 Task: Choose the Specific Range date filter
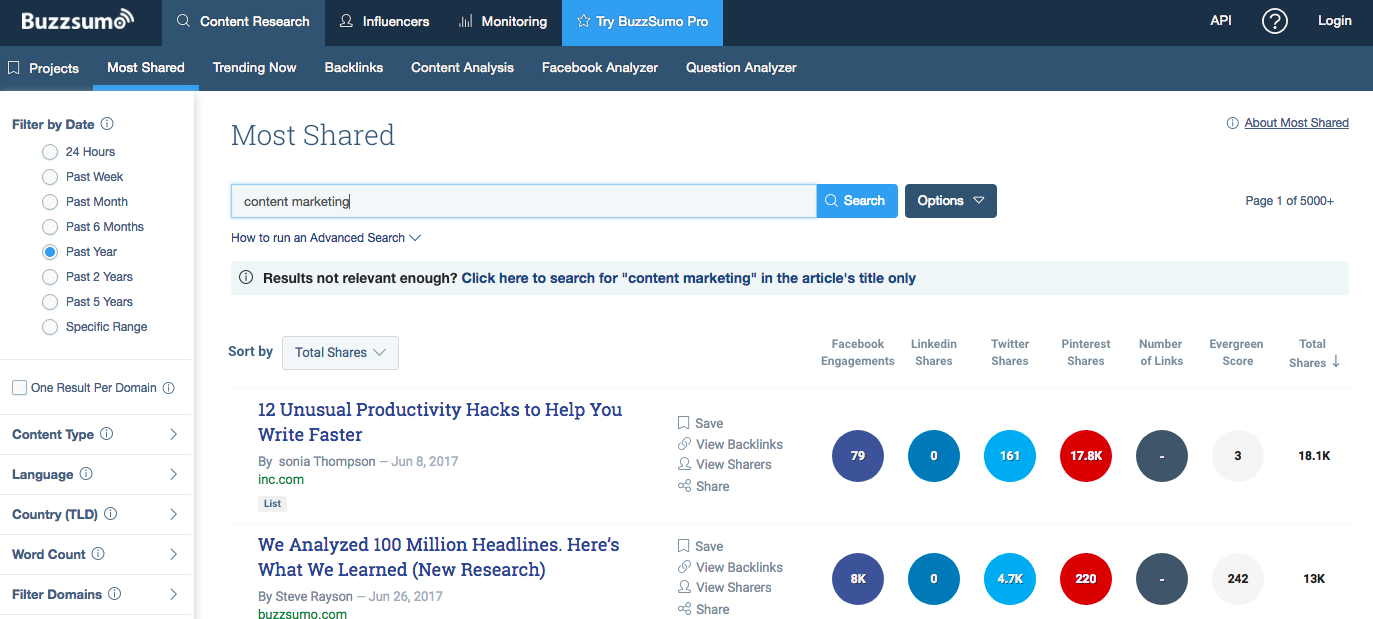click(50, 327)
